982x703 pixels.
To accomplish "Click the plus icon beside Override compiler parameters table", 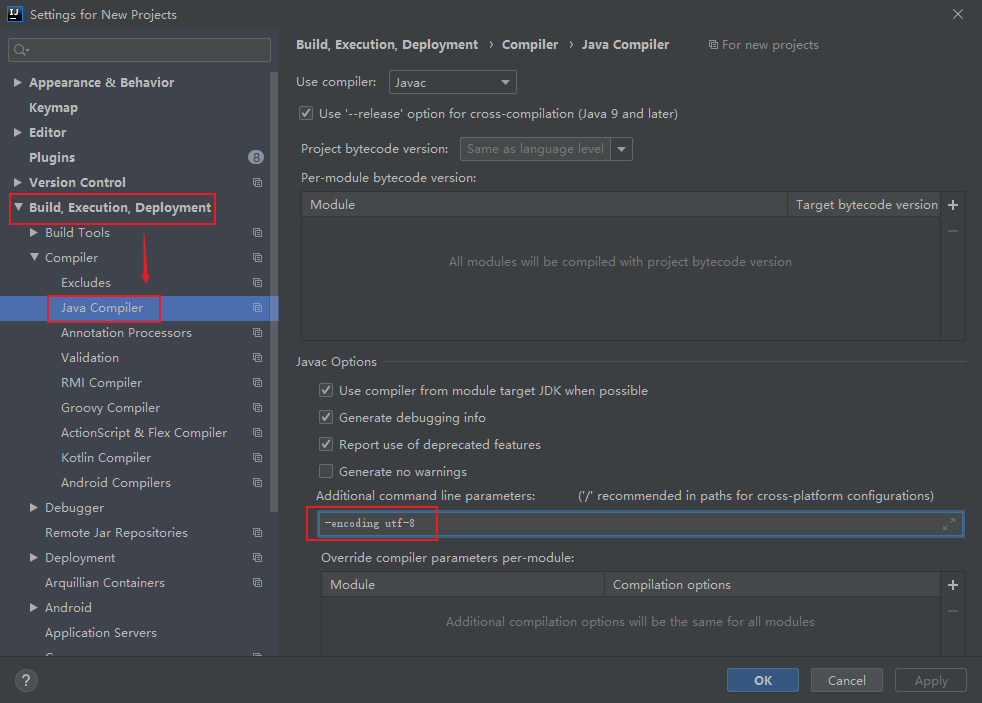I will (952, 585).
